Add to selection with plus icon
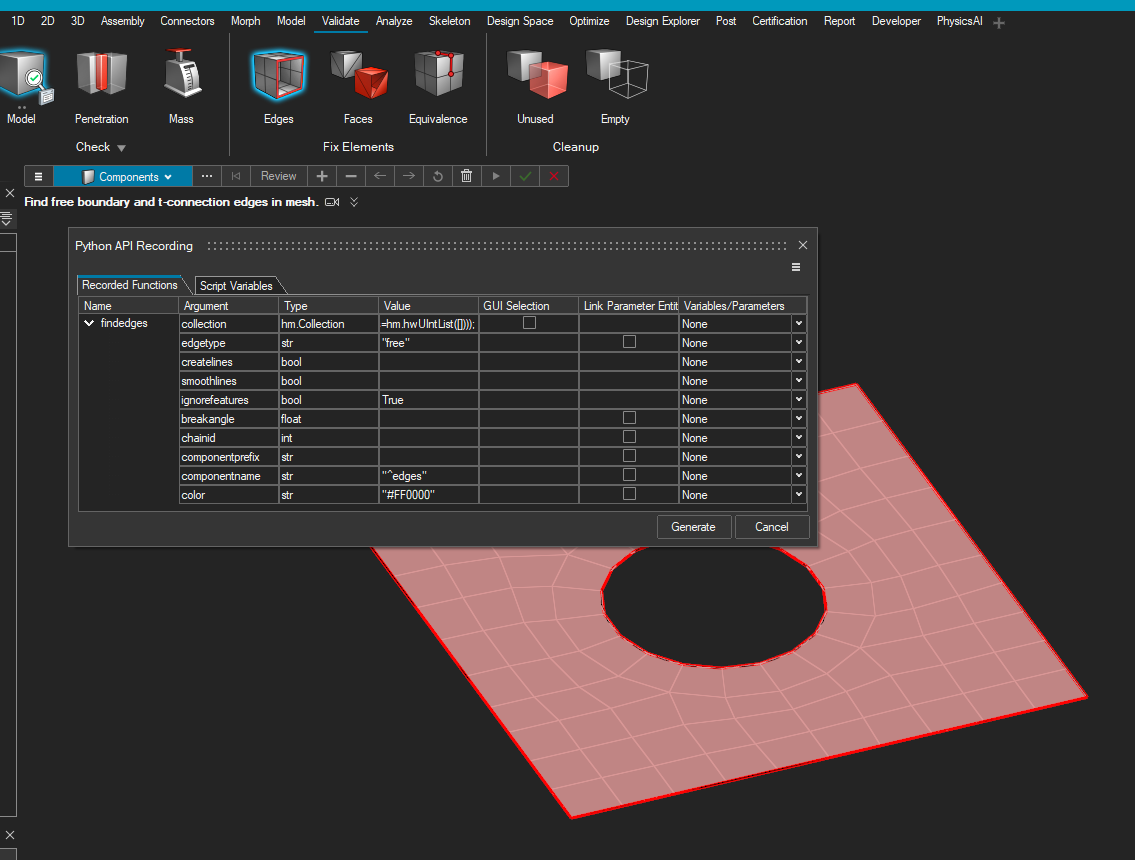This screenshot has height=860, width=1135. point(322,176)
